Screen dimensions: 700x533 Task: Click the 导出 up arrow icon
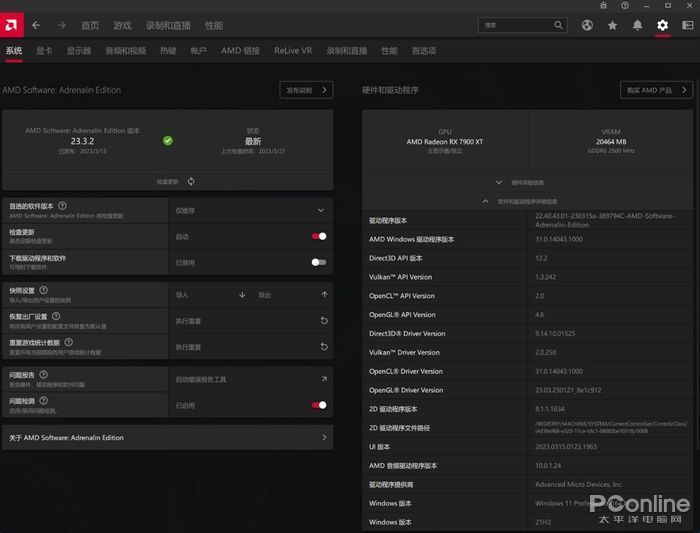[325, 295]
